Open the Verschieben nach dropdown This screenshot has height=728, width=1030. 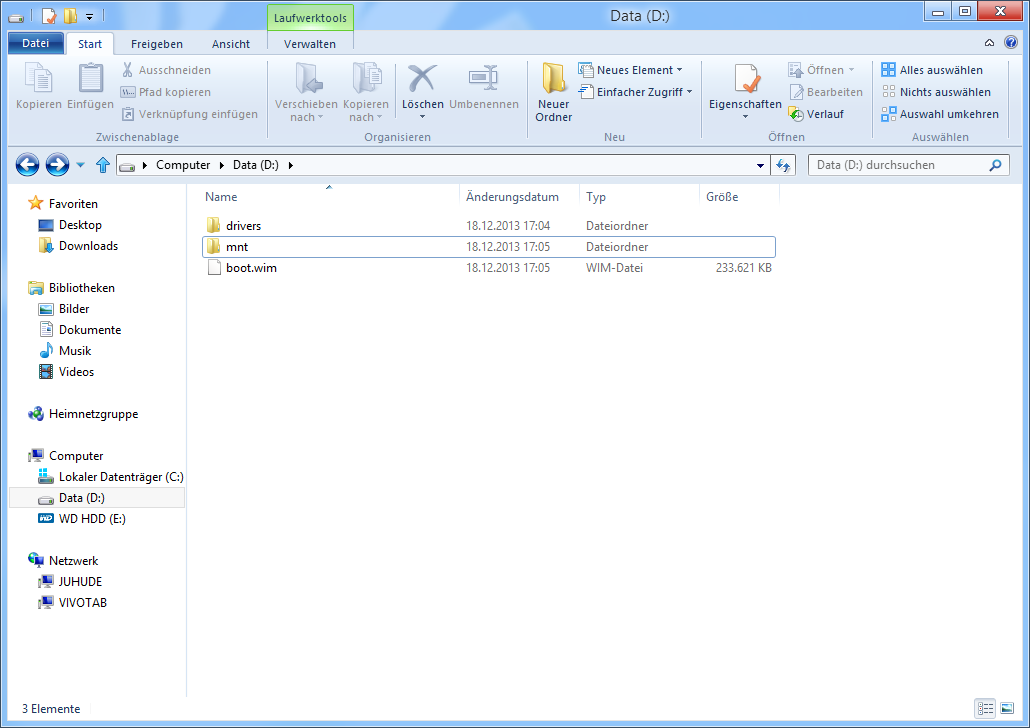click(x=306, y=92)
